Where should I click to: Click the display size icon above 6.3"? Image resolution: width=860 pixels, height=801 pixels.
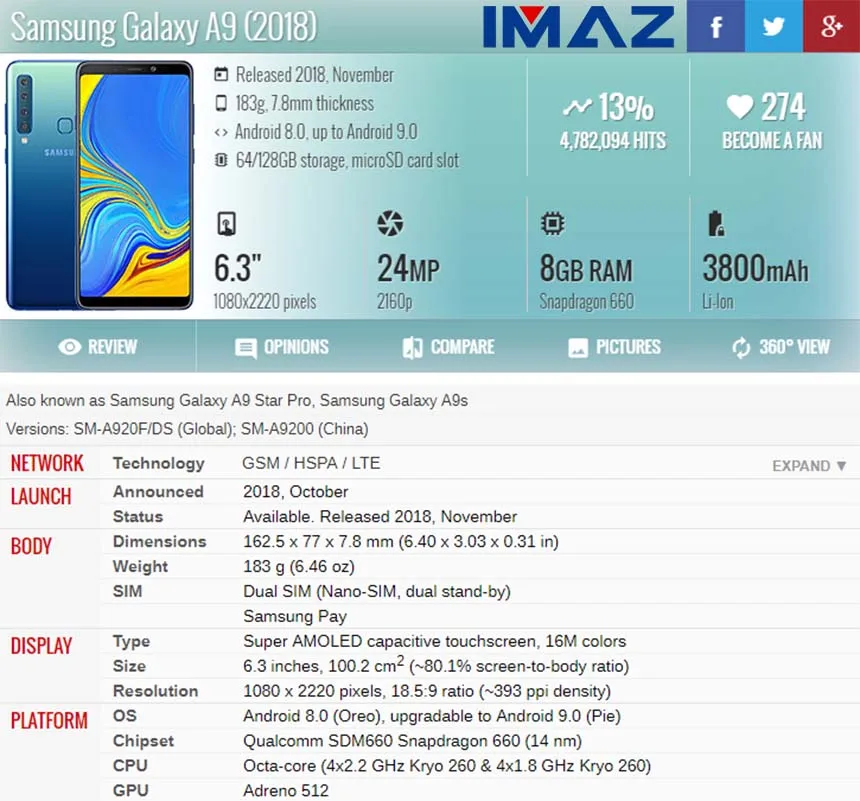[x=227, y=223]
